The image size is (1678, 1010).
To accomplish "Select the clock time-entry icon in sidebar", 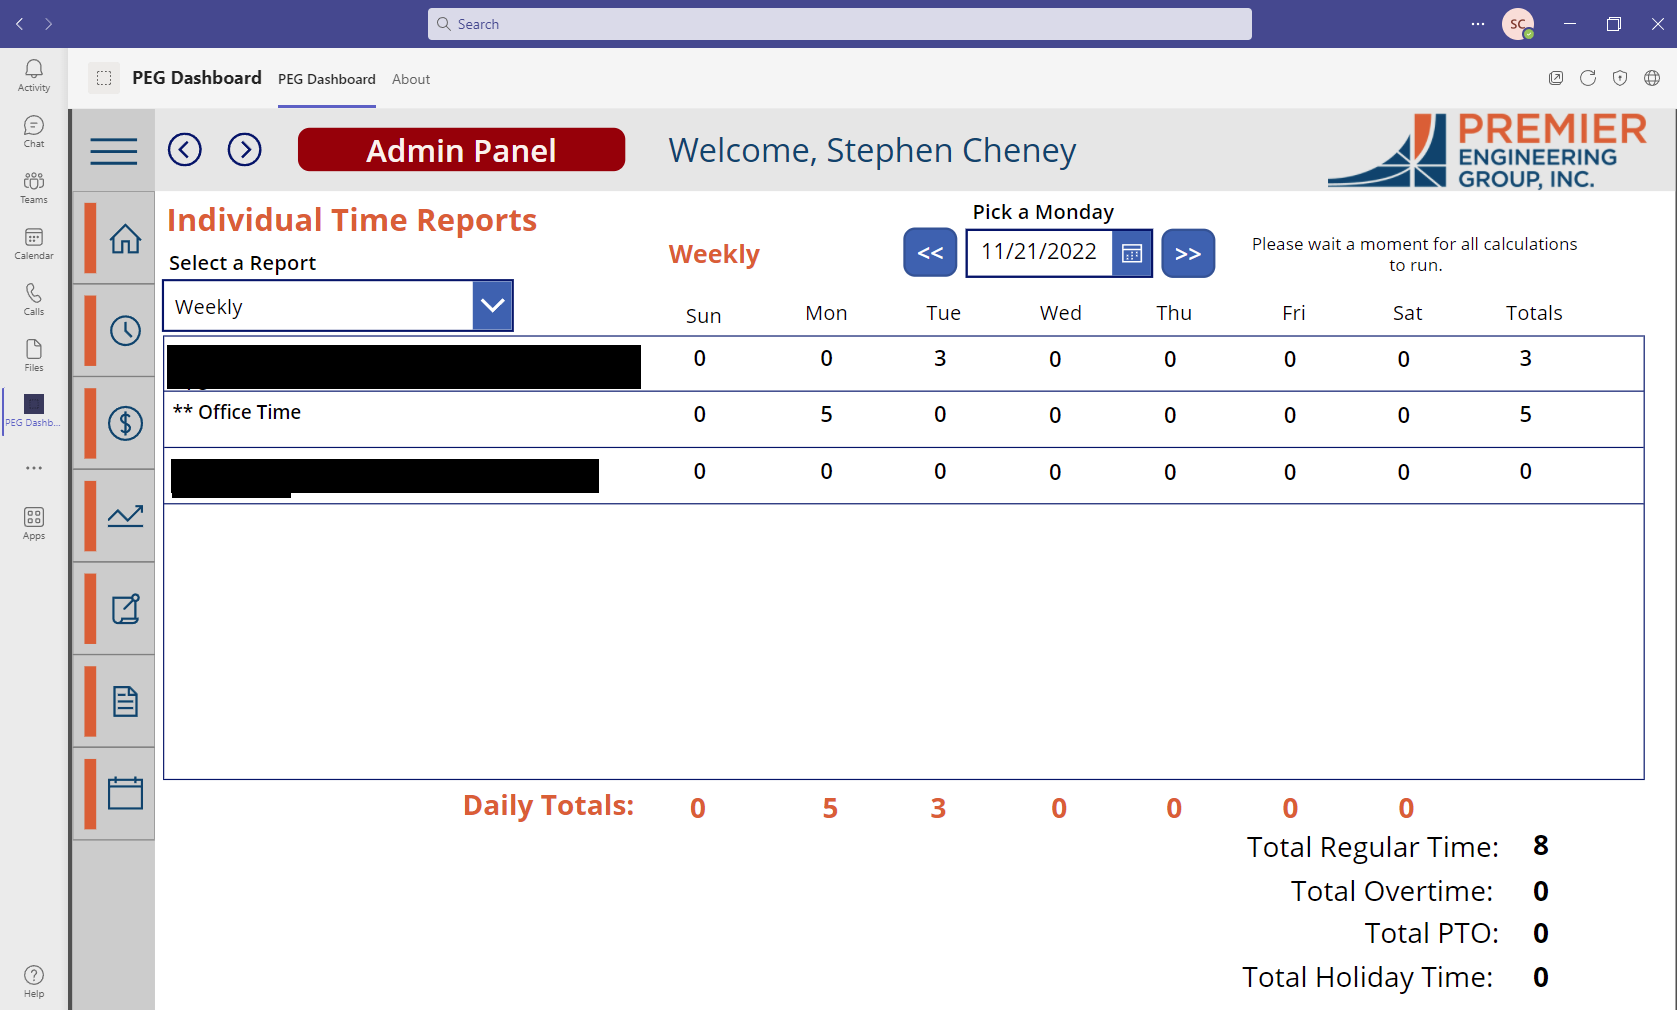I will pyautogui.click(x=126, y=330).
